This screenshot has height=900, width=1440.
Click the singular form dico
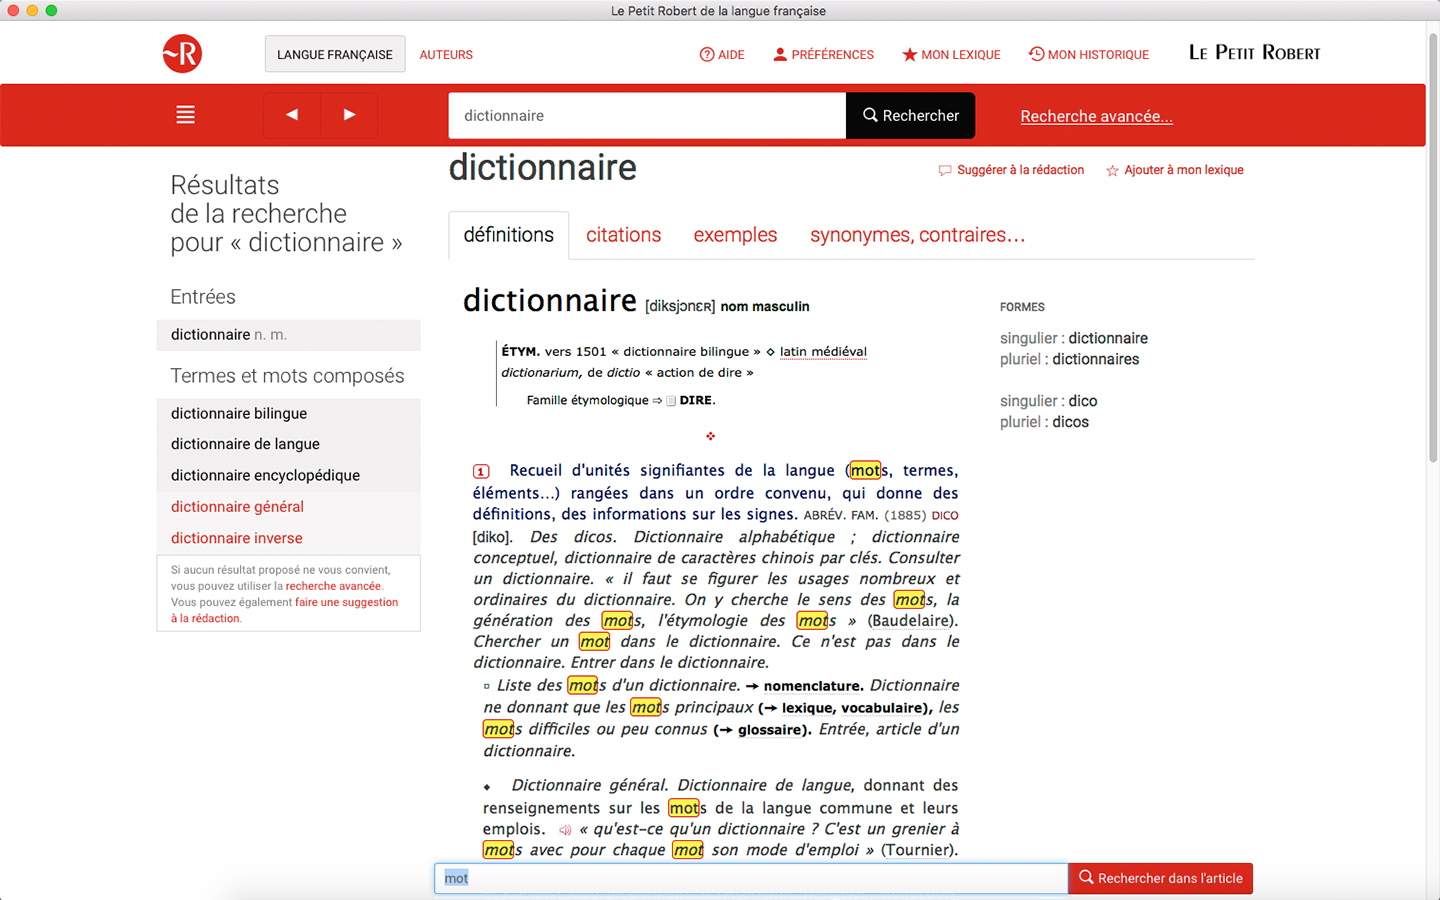1082,401
